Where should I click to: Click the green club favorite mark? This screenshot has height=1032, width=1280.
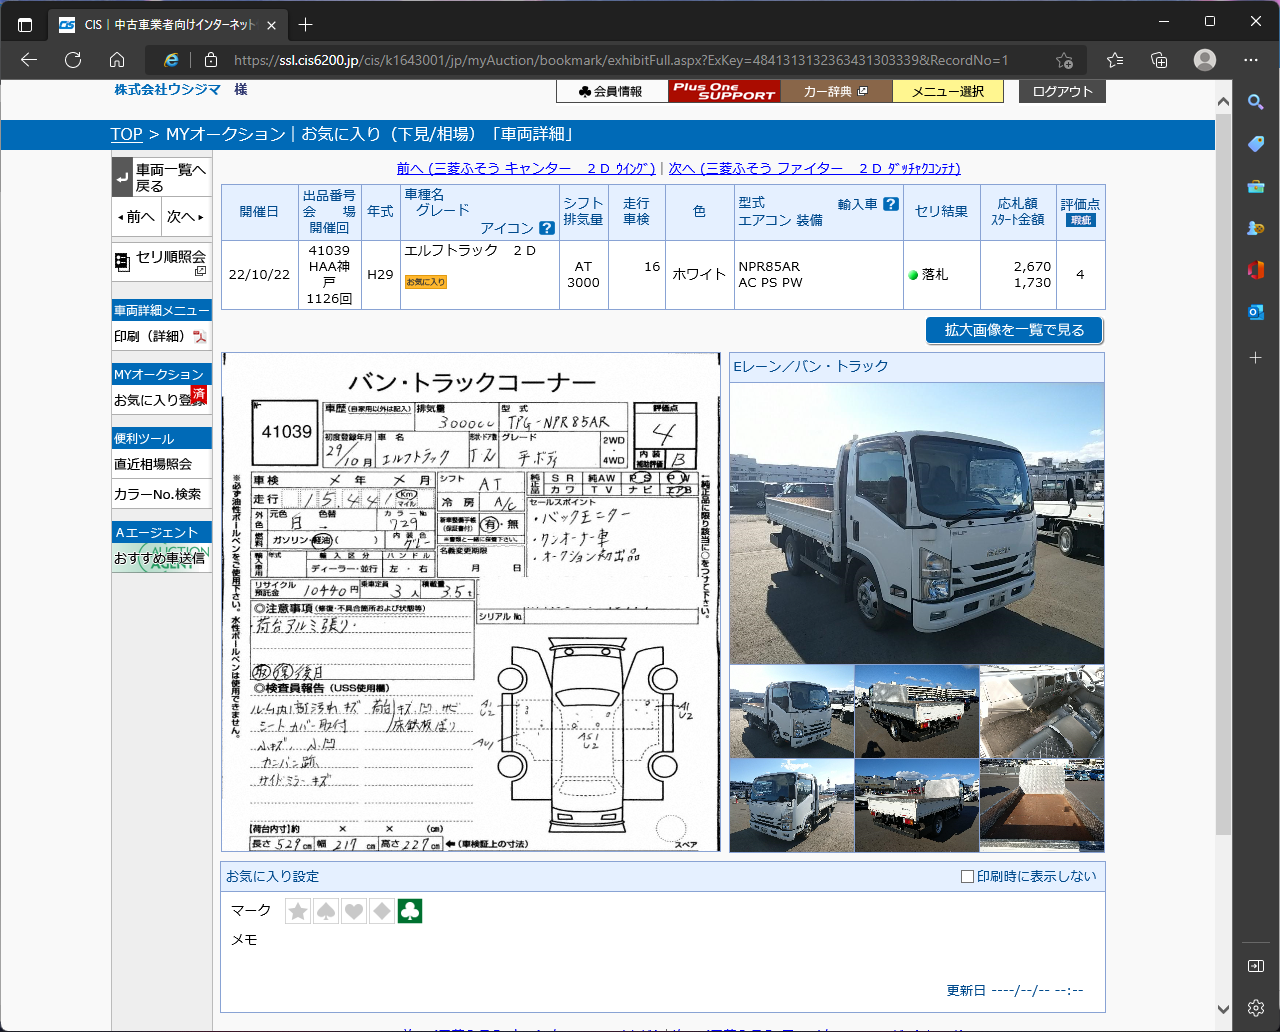[410, 911]
